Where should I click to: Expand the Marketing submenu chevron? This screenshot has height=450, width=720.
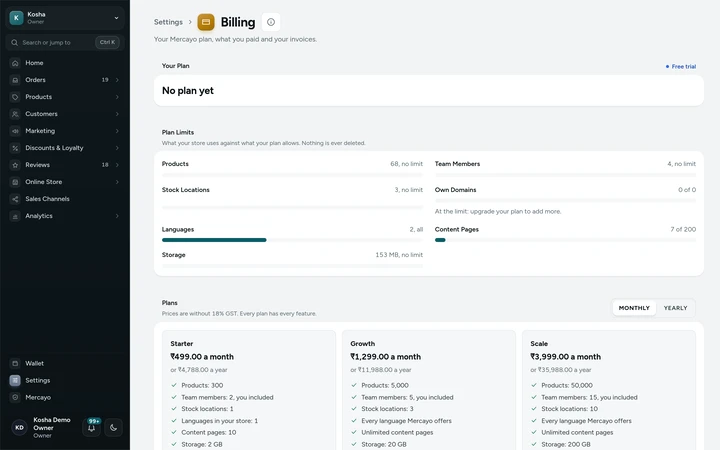117,131
